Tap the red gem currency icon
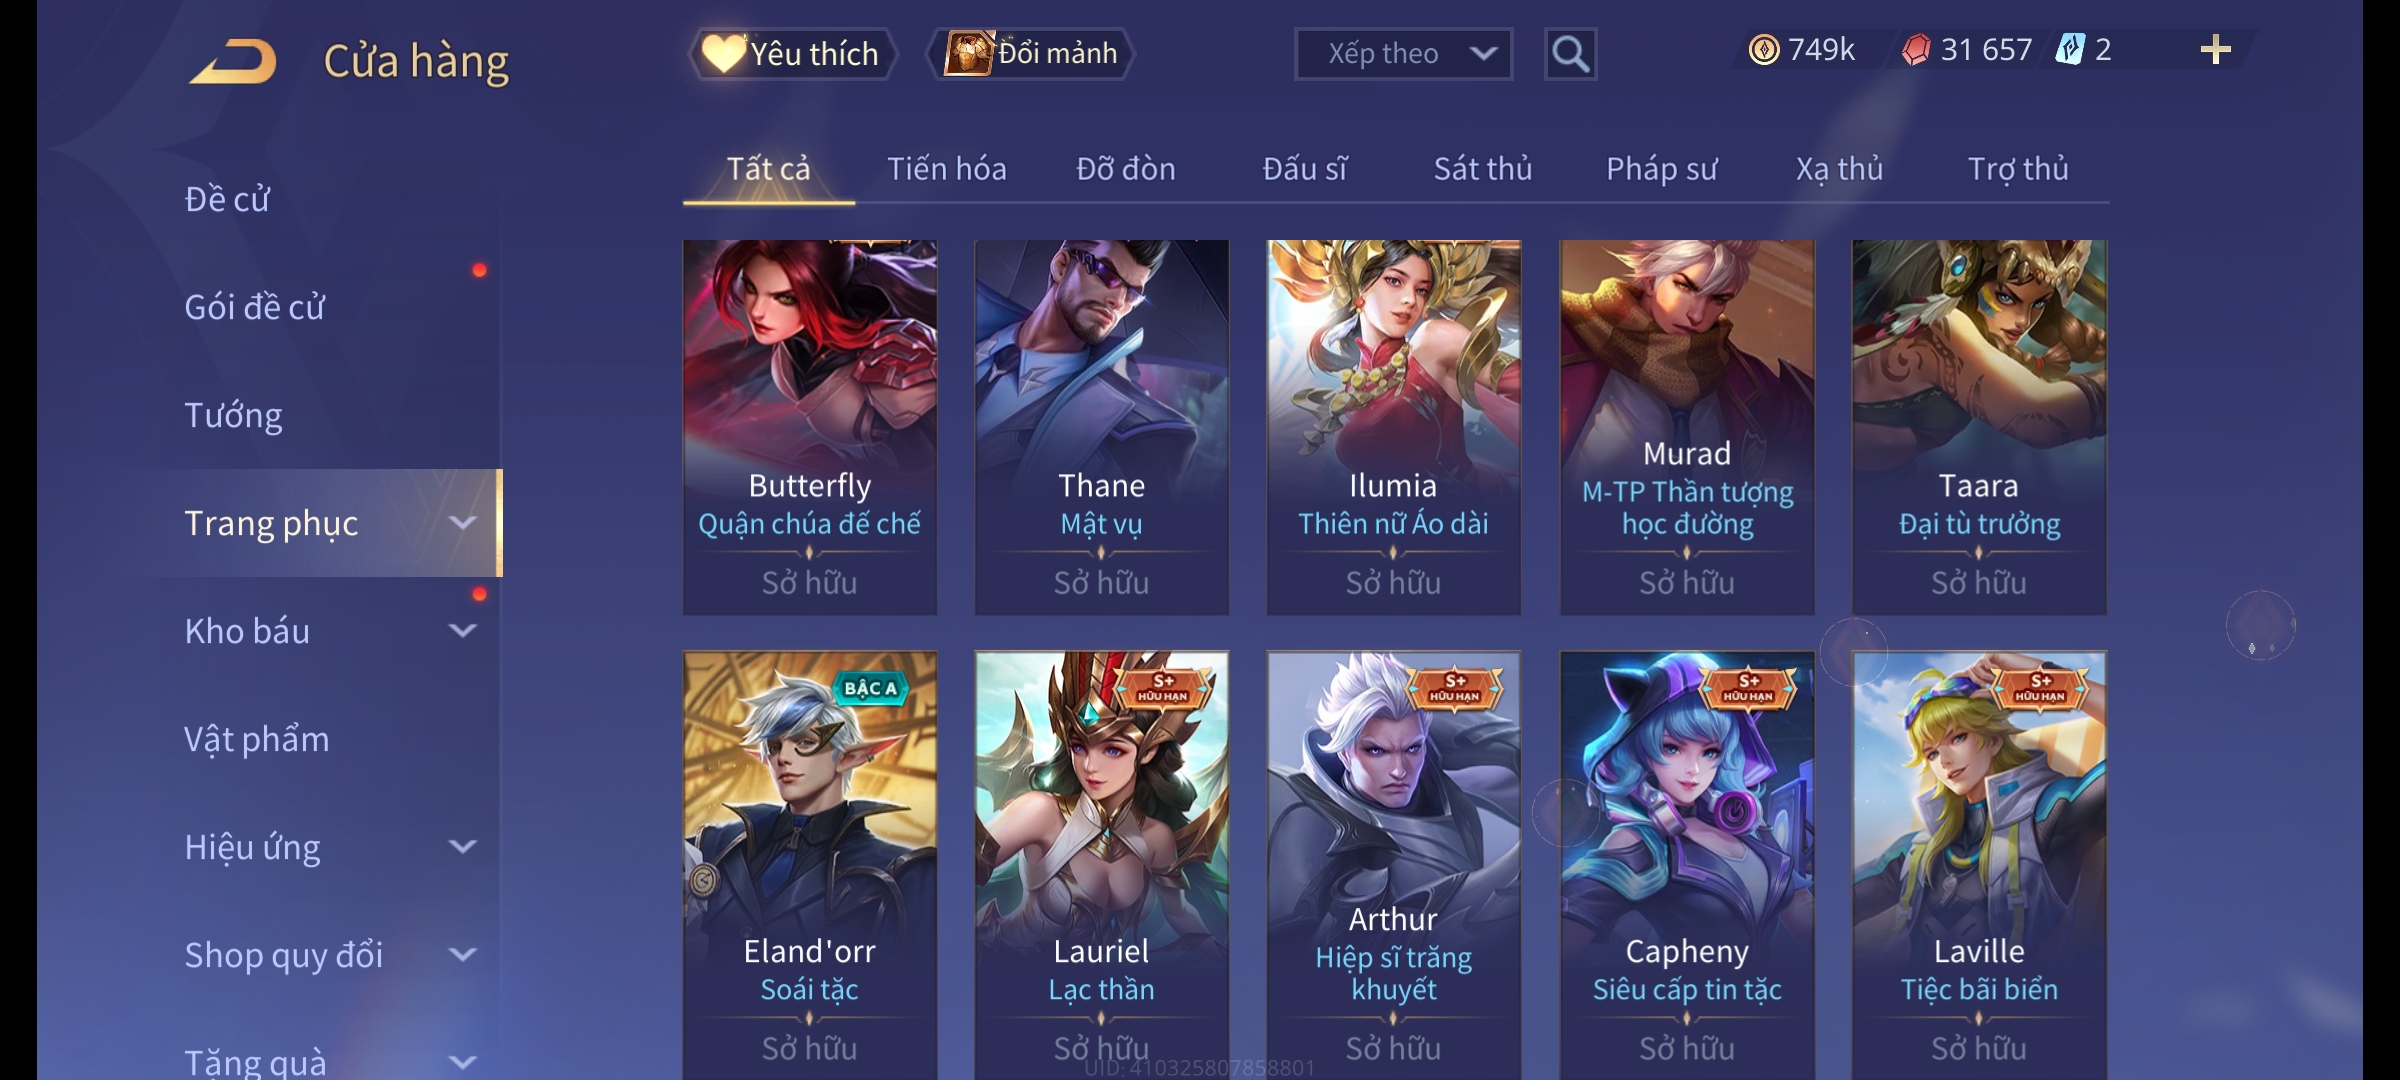The height and width of the screenshot is (1080, 2400). 1916,50
